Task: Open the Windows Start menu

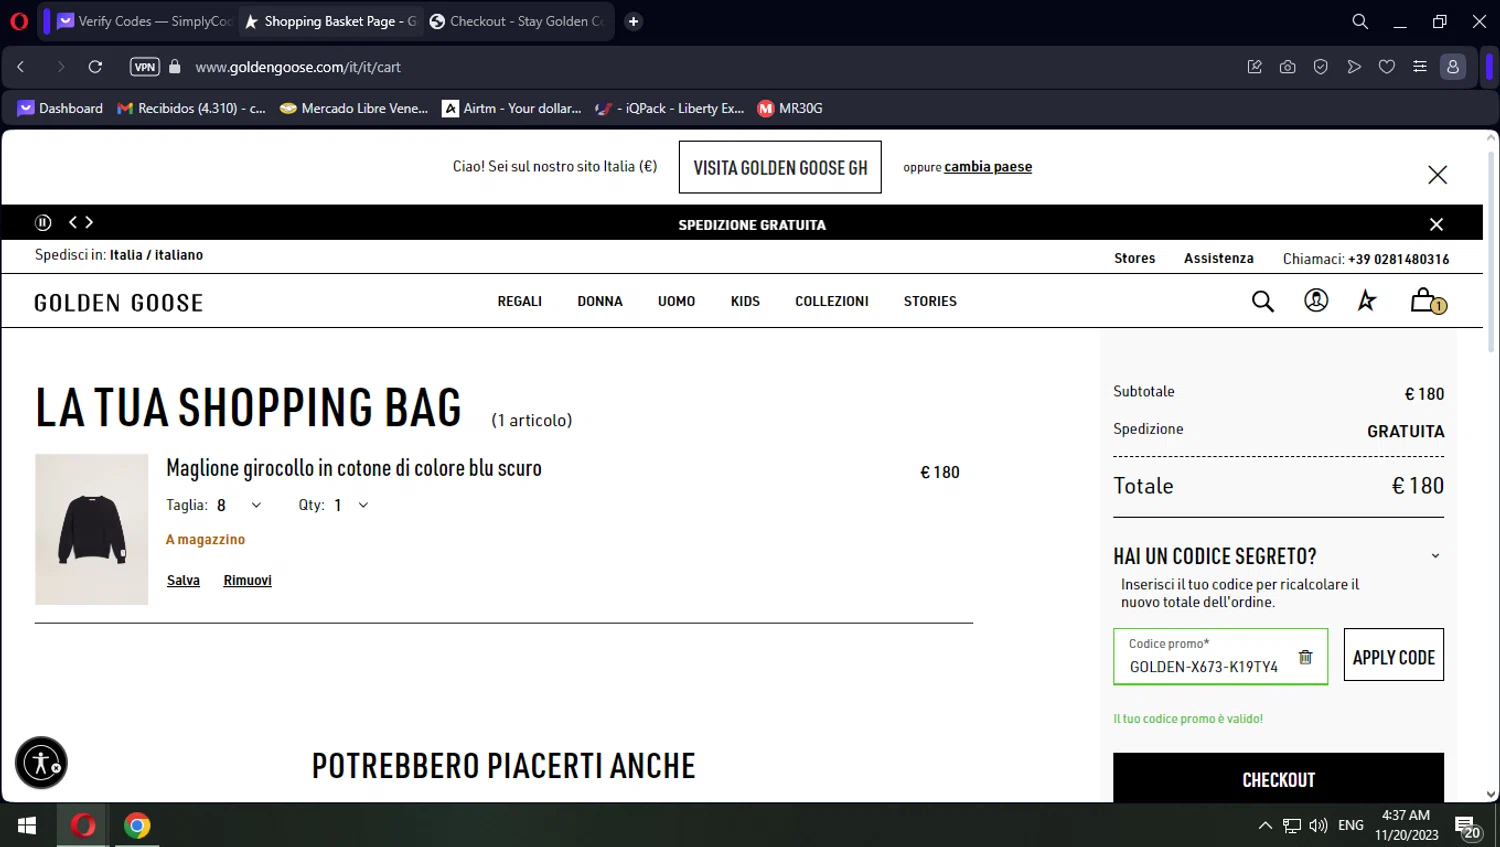Action: [27, 825]
